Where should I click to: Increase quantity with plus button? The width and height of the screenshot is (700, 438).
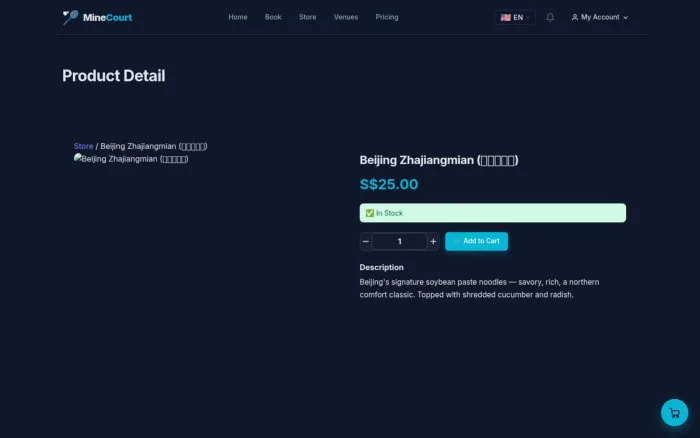coord(433,242)
